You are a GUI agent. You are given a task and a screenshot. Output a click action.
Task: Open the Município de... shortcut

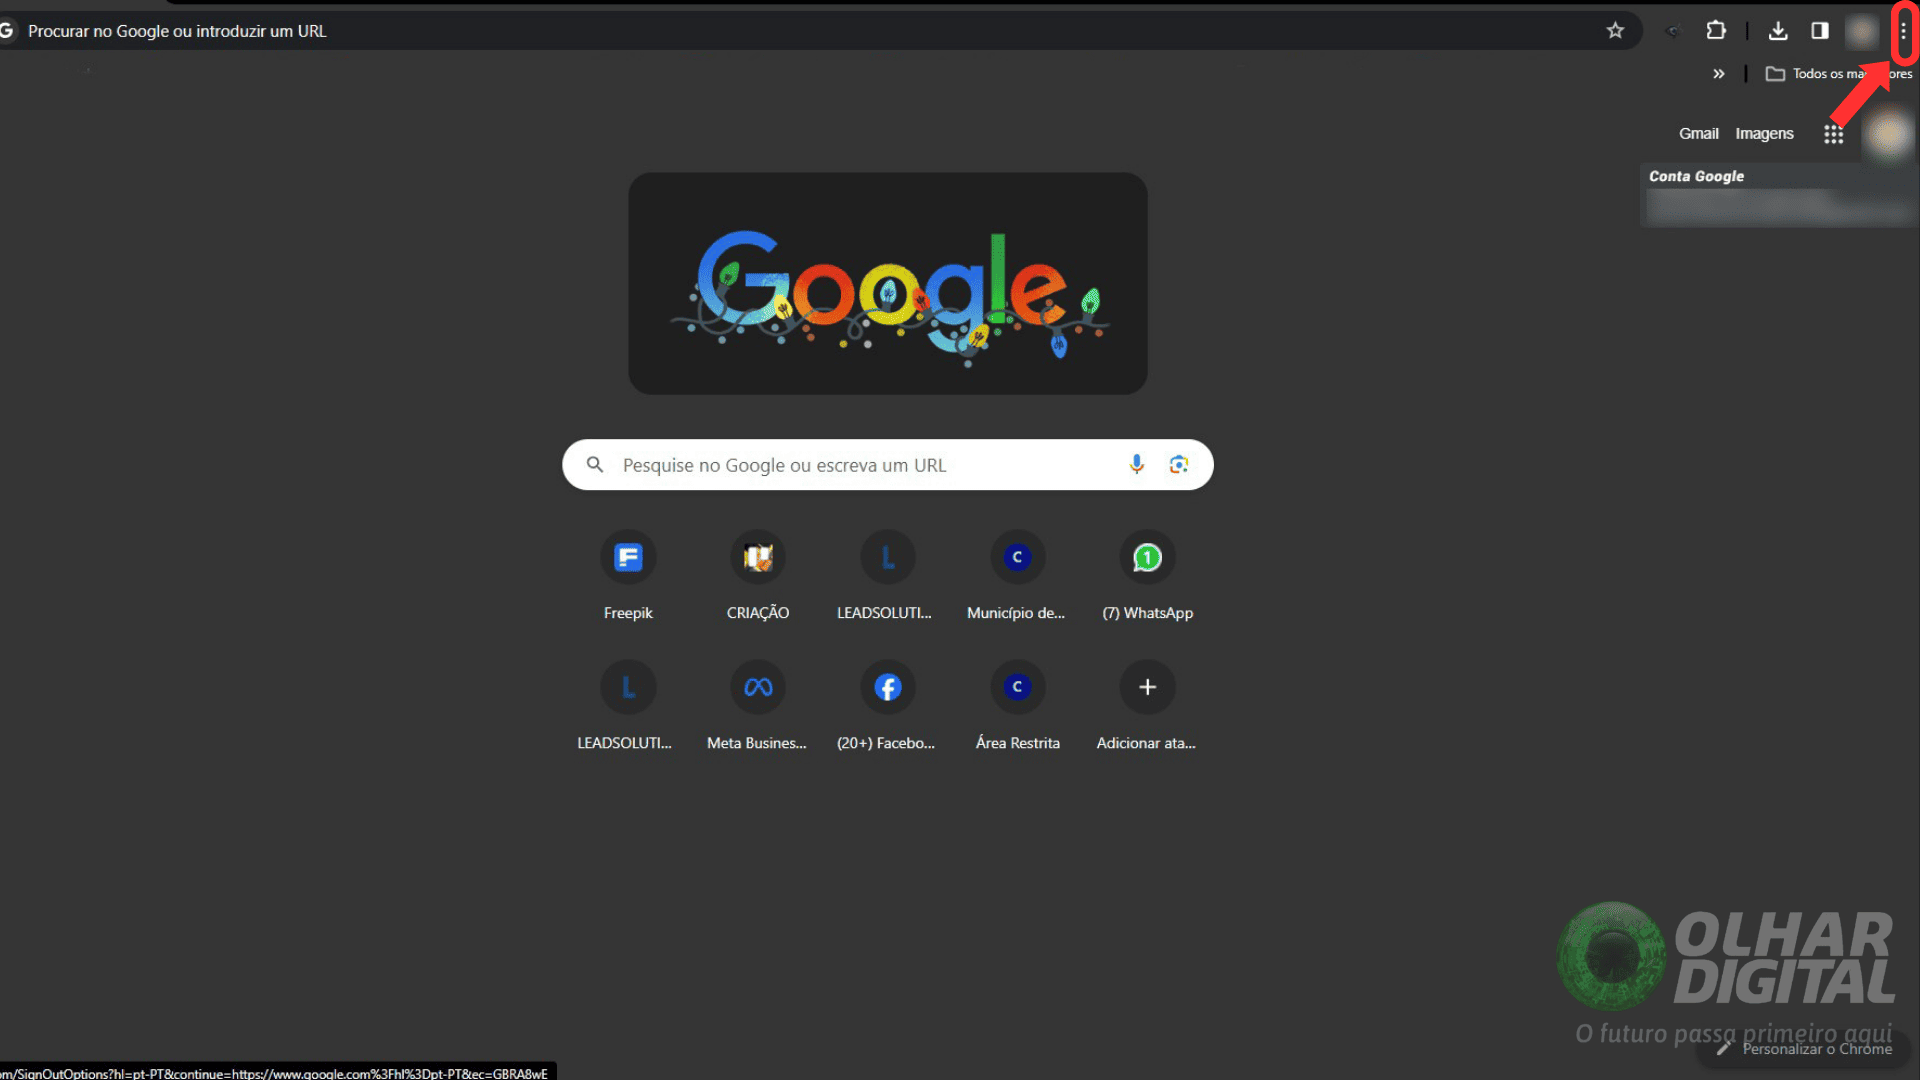pyautogui.click(x=1017, y=576)
